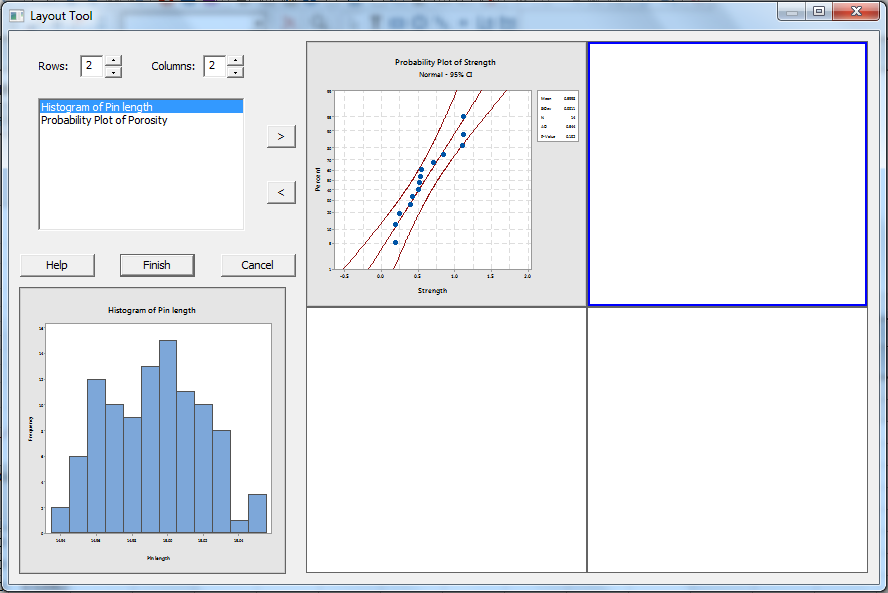Select Probability Plot of Porosity in list

tap(104, 120)
